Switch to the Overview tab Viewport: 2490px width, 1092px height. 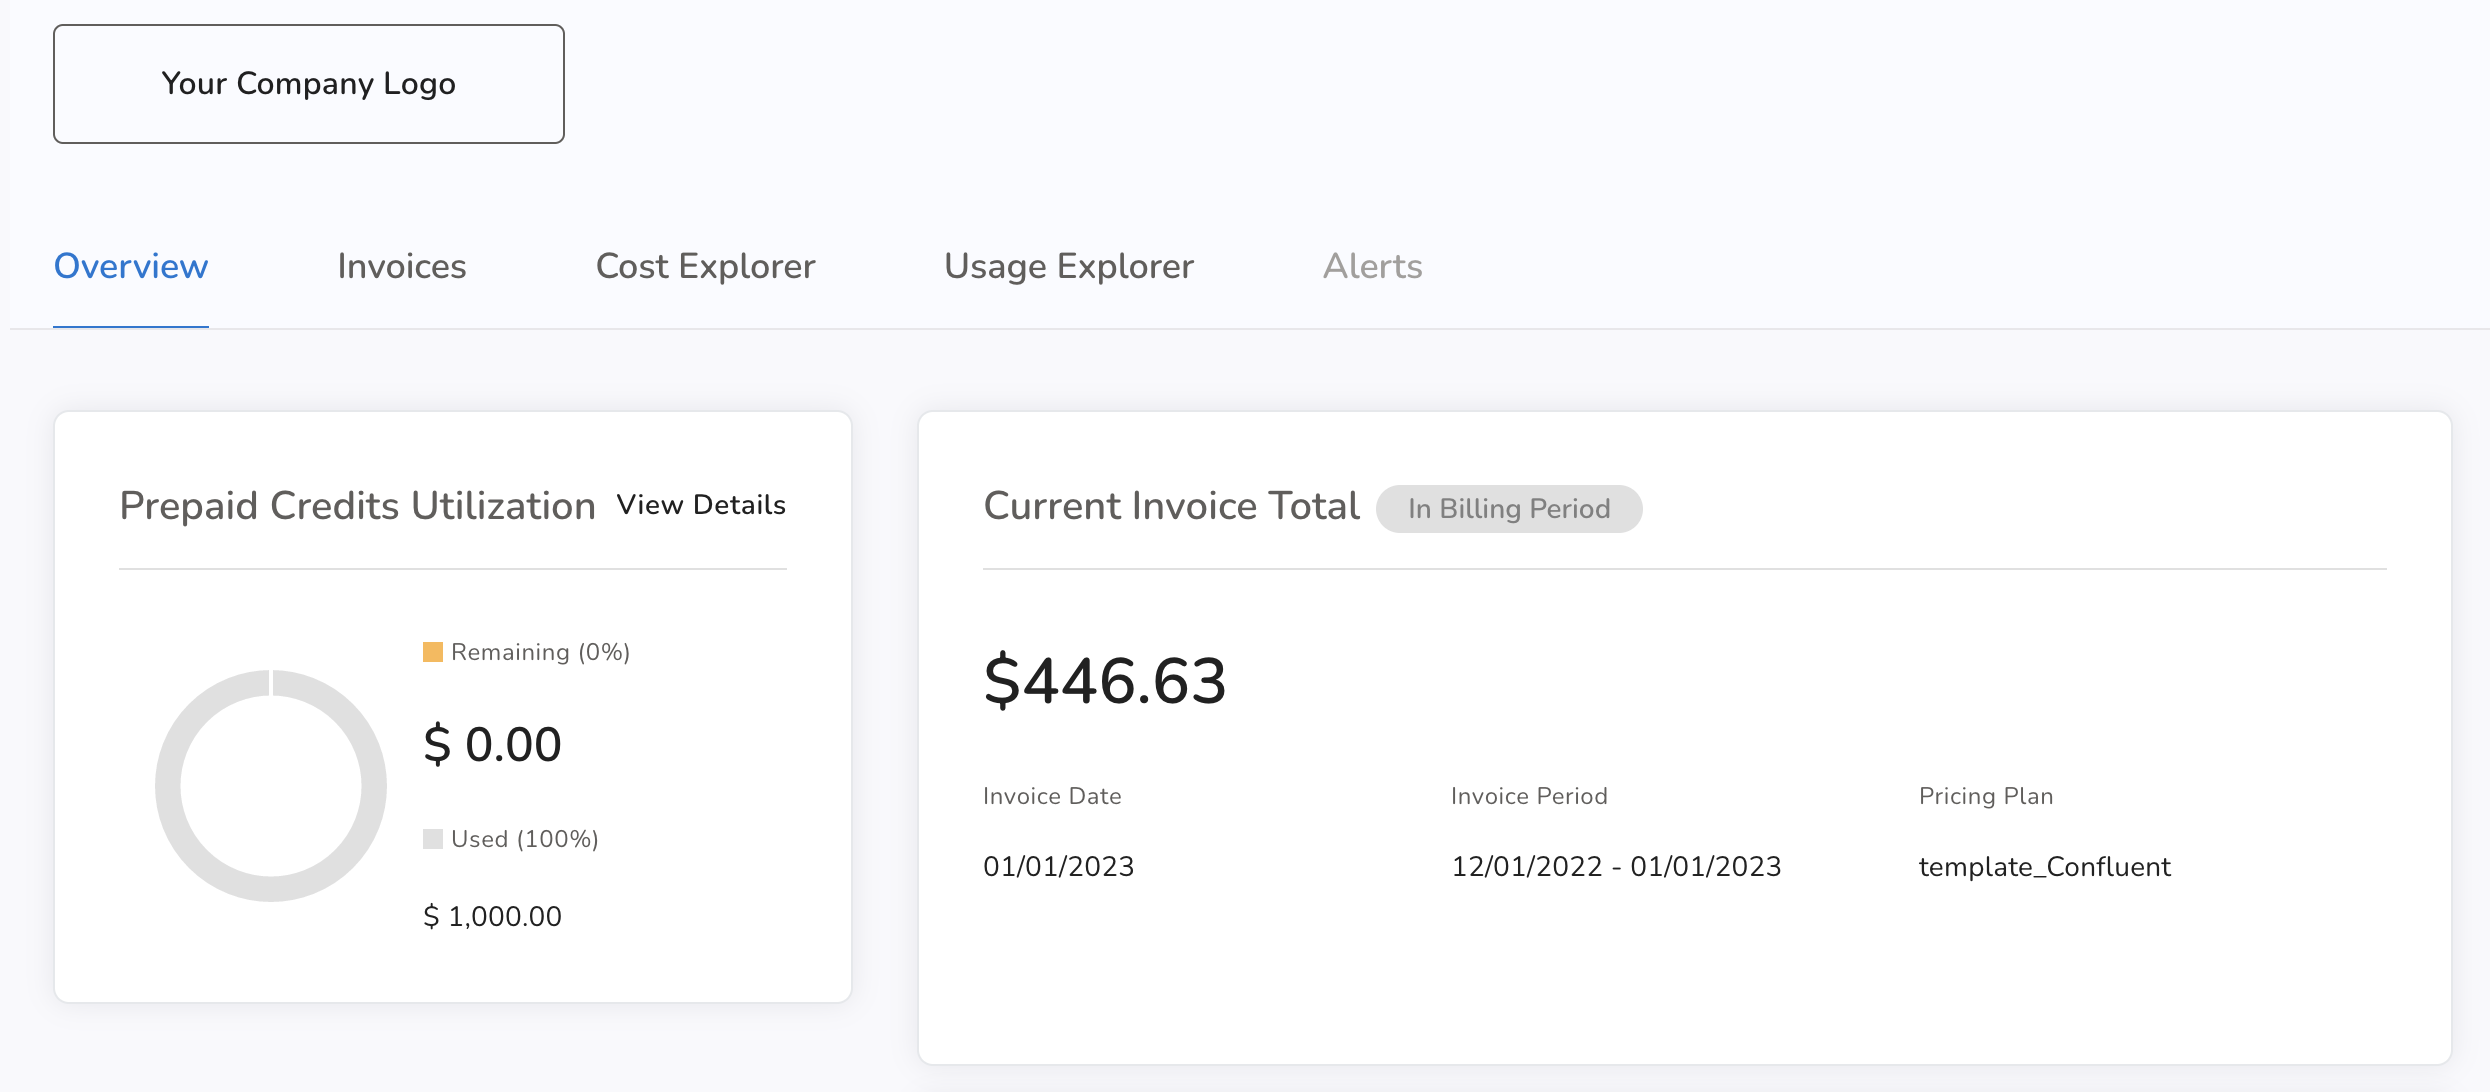pos(131,266)
